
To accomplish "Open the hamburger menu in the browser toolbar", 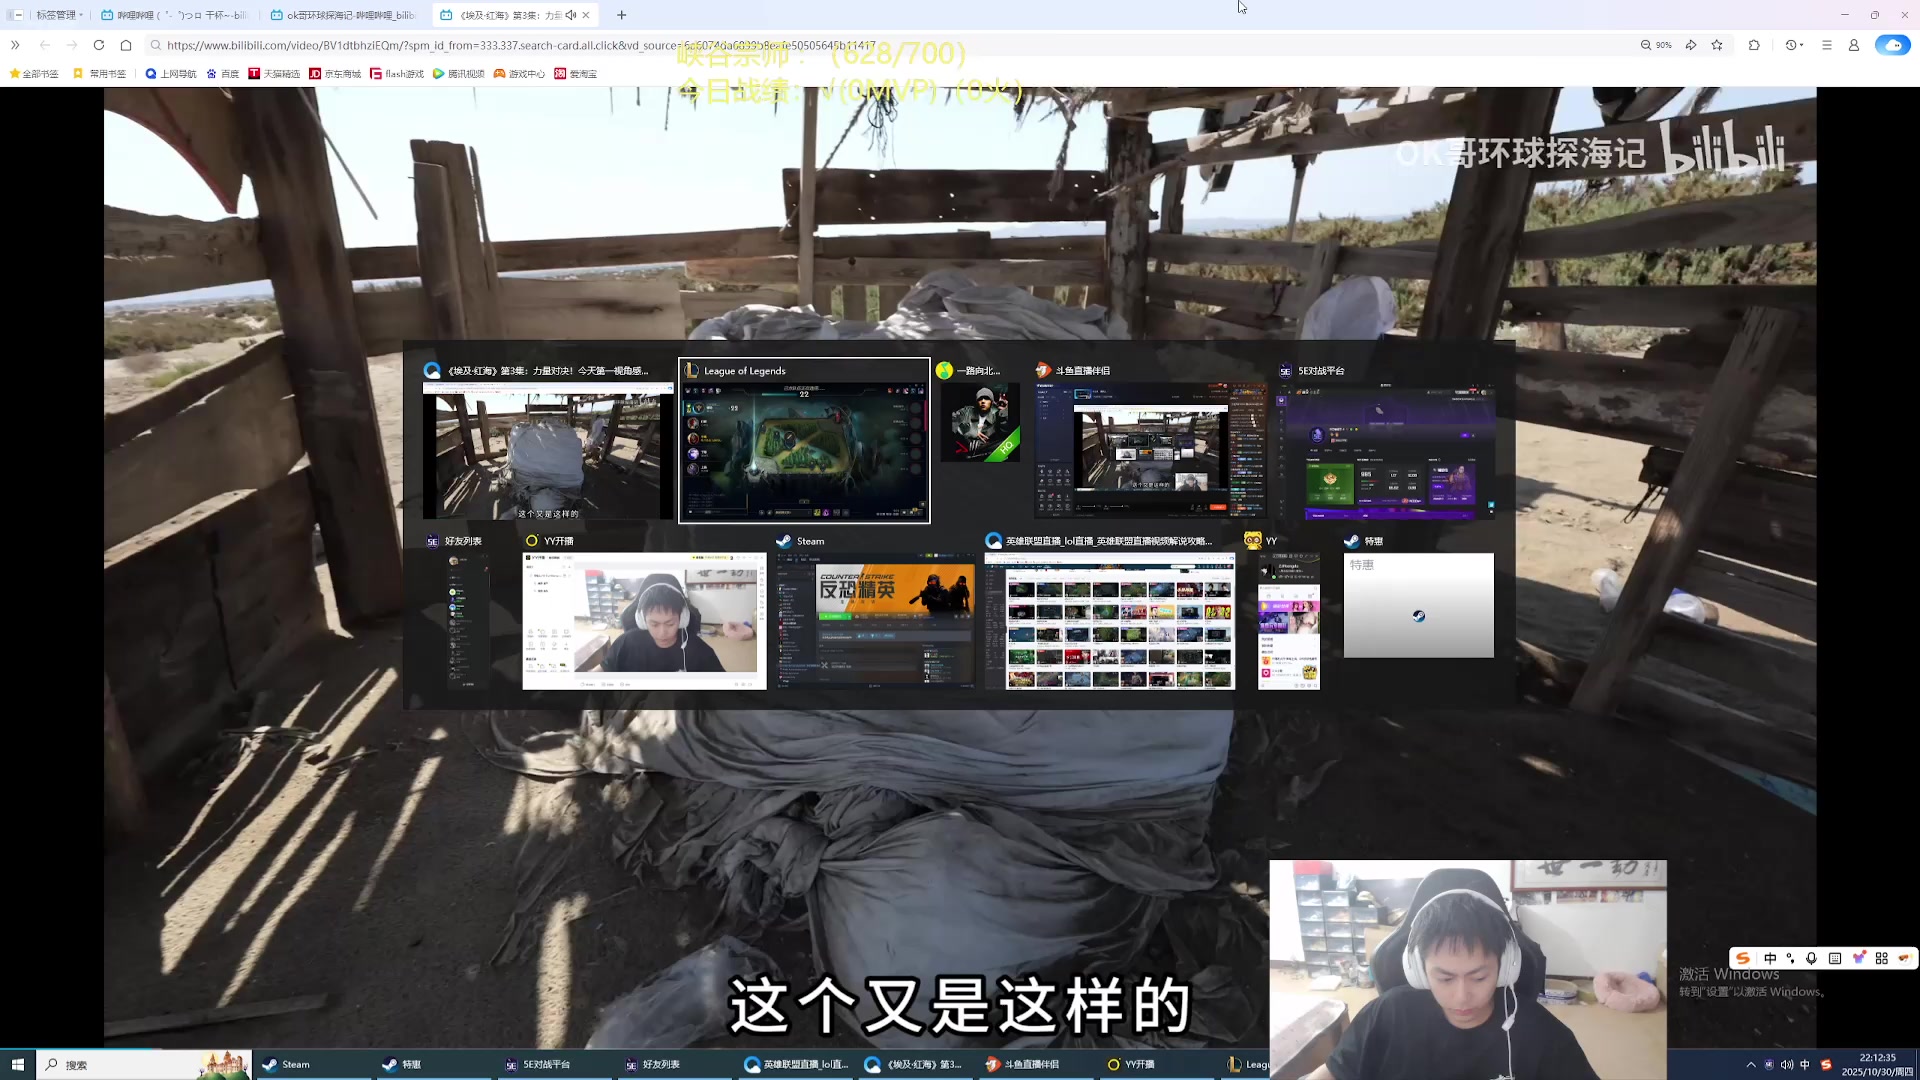I will pyautogui.click(x=1826, y=45).
